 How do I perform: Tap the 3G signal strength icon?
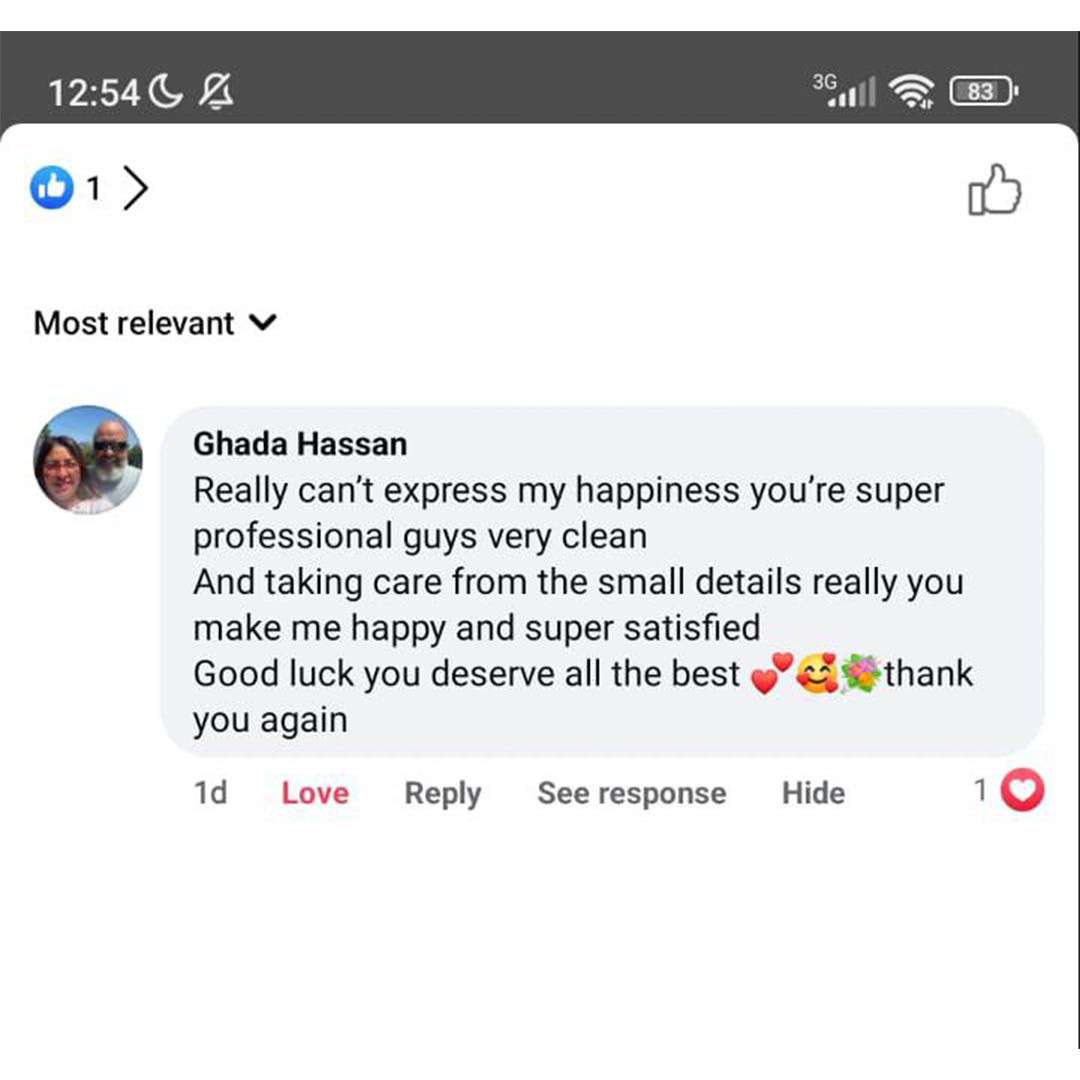[845, 91]
